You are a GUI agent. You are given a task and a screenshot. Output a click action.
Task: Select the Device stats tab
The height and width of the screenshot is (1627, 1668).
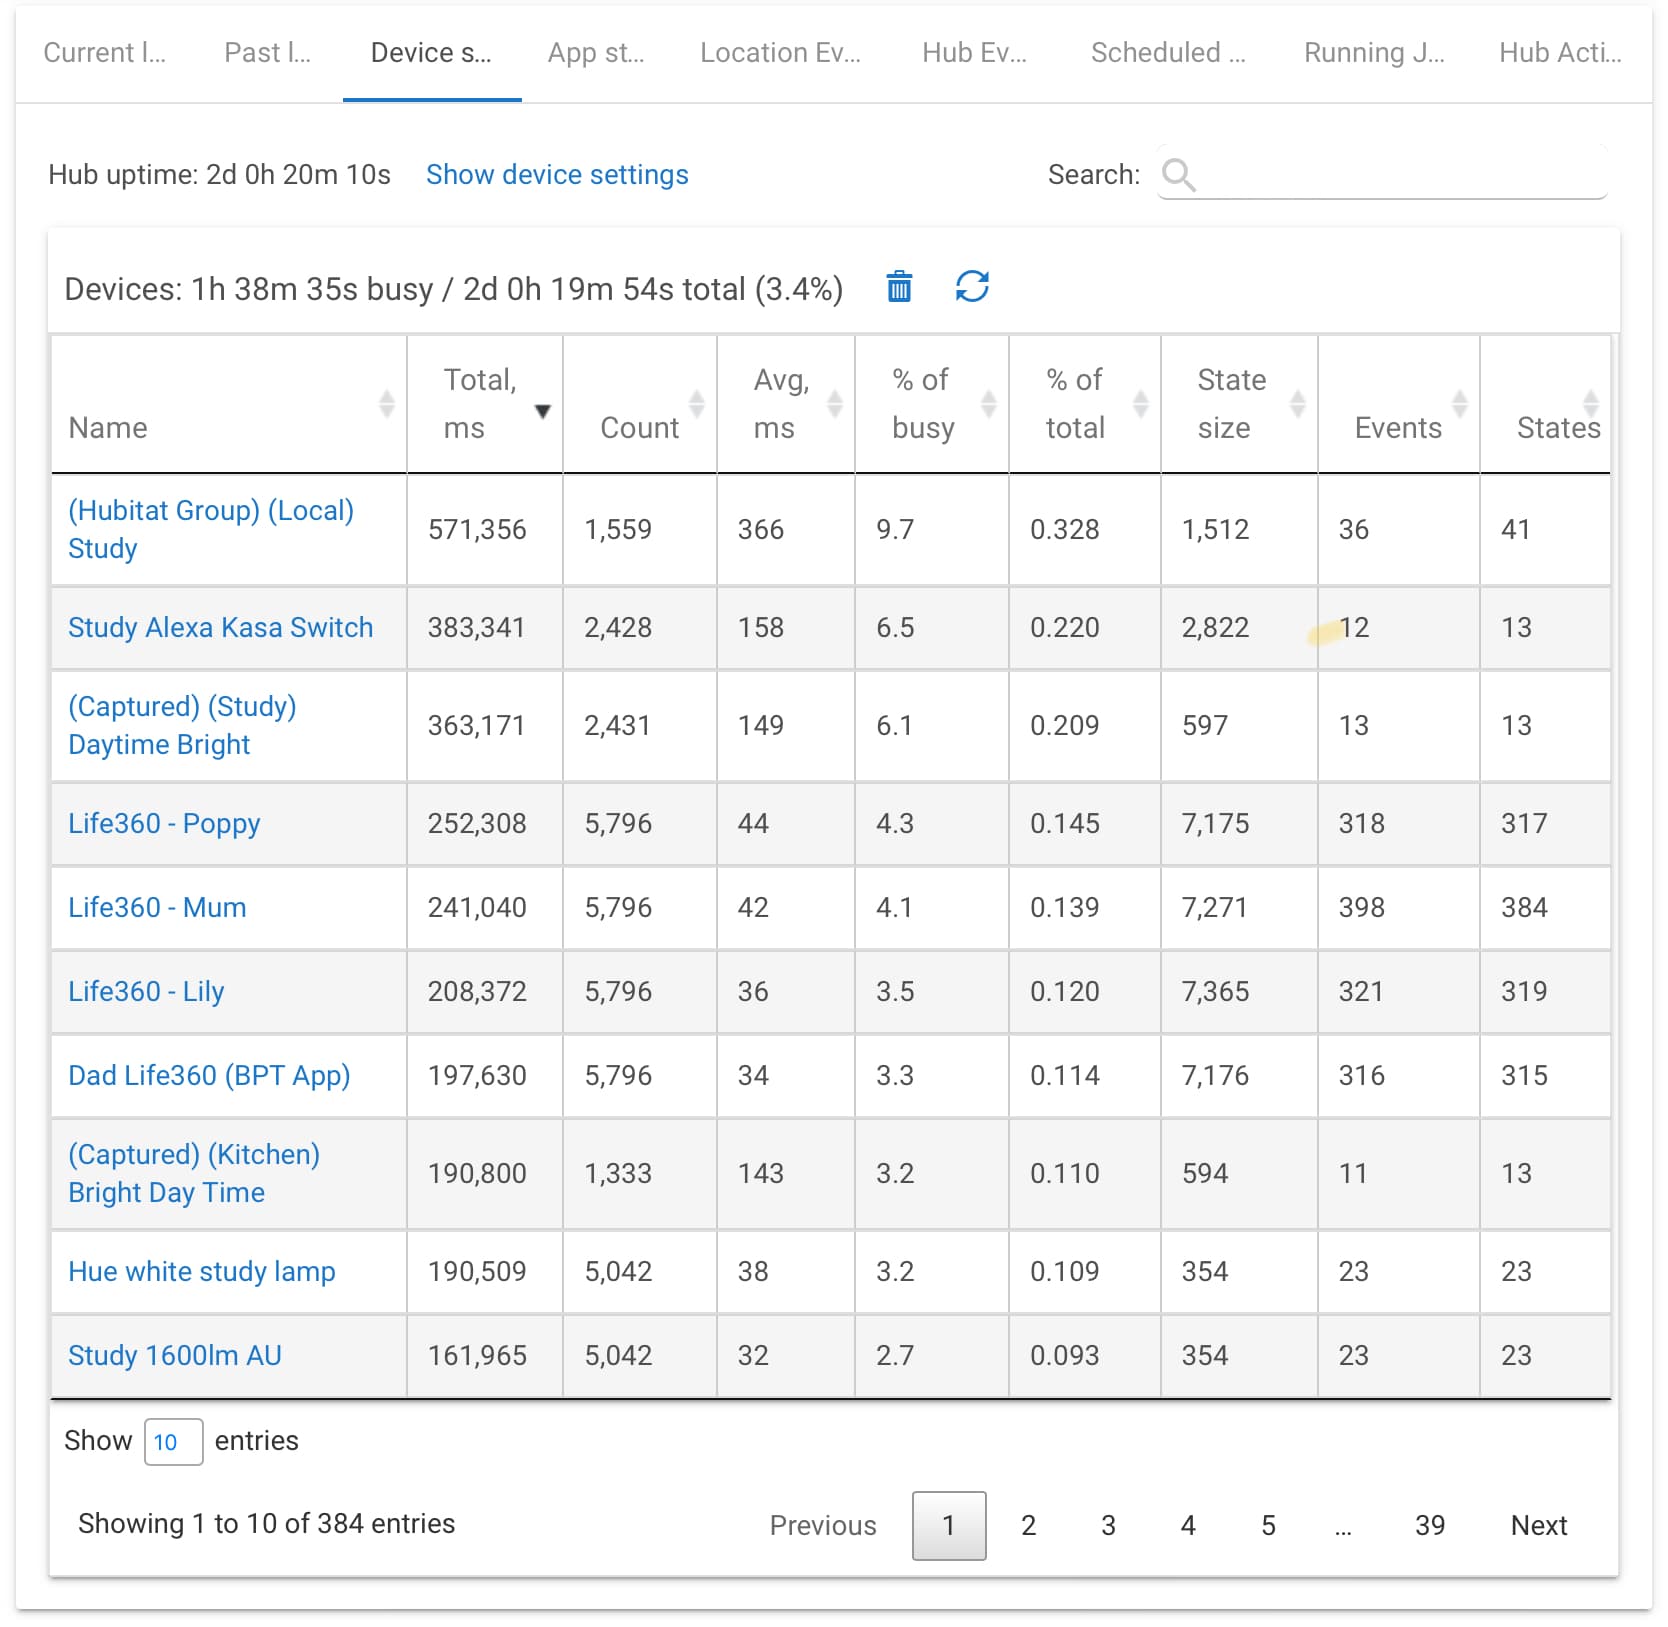click(x=431, y=53)
